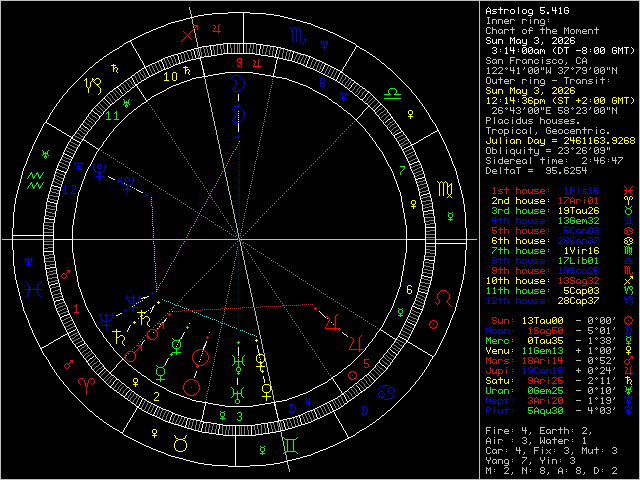Click the blue Scorpio glyph on the zodiac ring
Image resolution: width=640 pixels, height=480 pixels.
click(298, 36)
